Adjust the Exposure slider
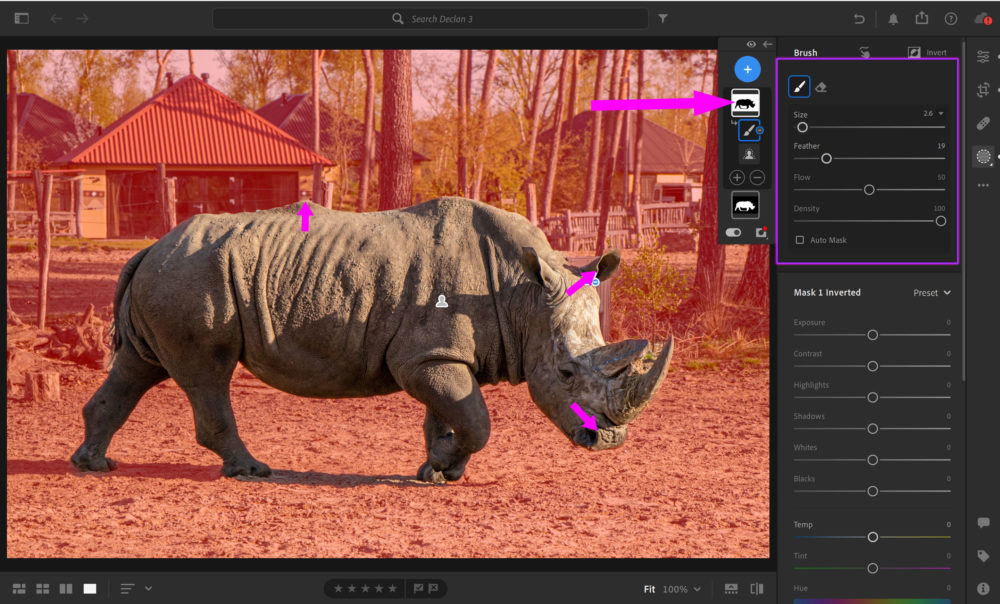Image resolution: width=1000 pixels, height=604 pixels. coord(872,335)
